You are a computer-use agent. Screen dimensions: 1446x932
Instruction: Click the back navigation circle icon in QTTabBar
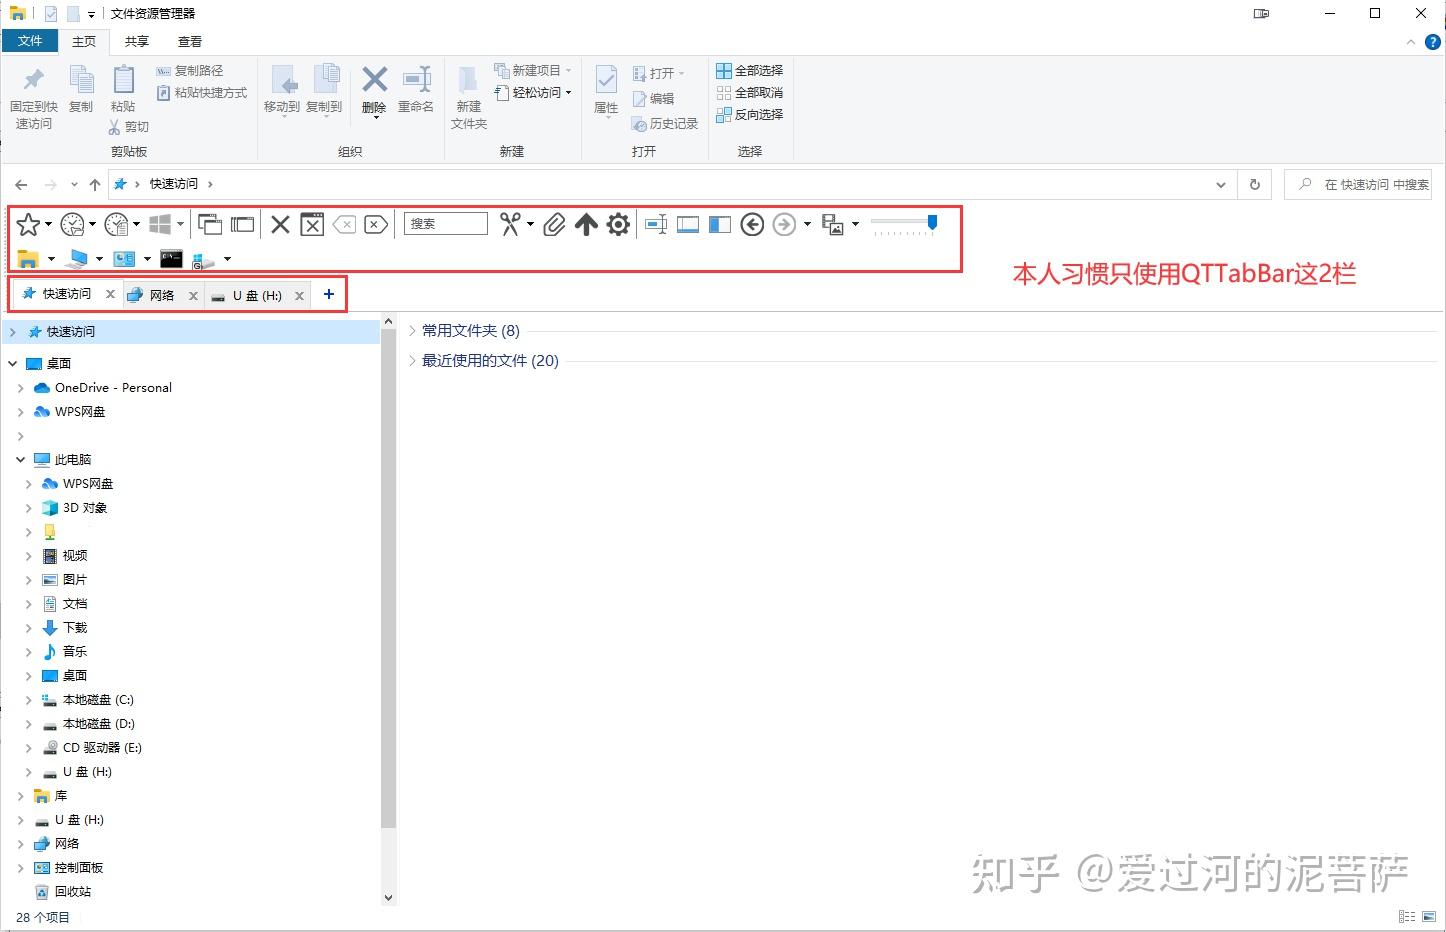(752, 224)
